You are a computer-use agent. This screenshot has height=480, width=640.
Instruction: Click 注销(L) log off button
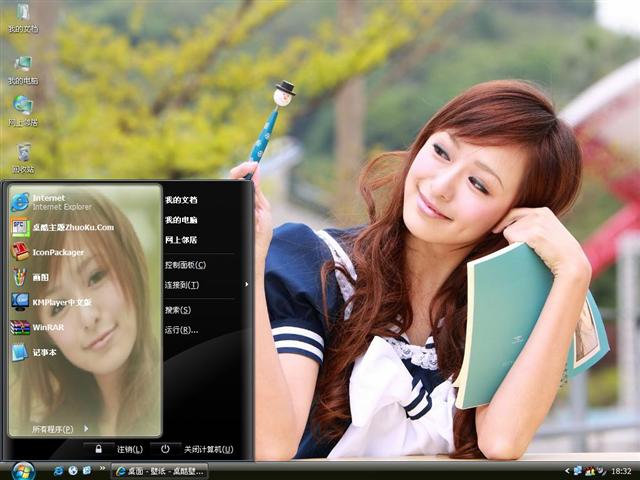[x=130, y=449]
